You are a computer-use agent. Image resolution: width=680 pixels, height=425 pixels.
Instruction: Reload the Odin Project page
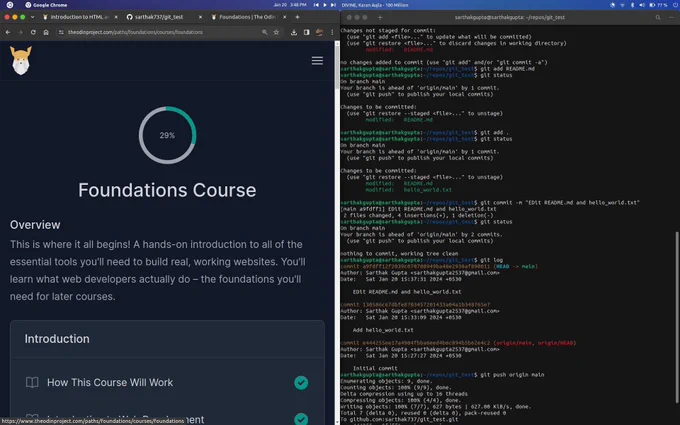coord(33,32)
